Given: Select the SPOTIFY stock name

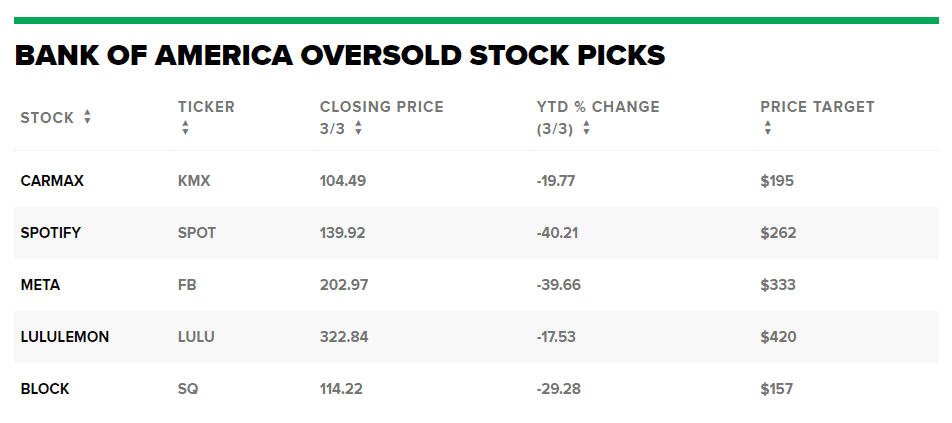Looking at the screenshot, I should point(51,233).
